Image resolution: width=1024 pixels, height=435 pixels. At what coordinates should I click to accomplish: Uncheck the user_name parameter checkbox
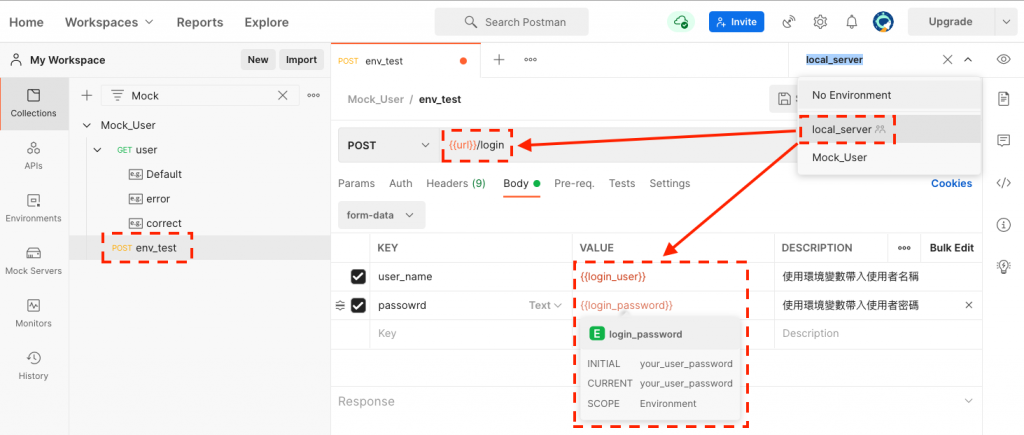click(358, 277)
